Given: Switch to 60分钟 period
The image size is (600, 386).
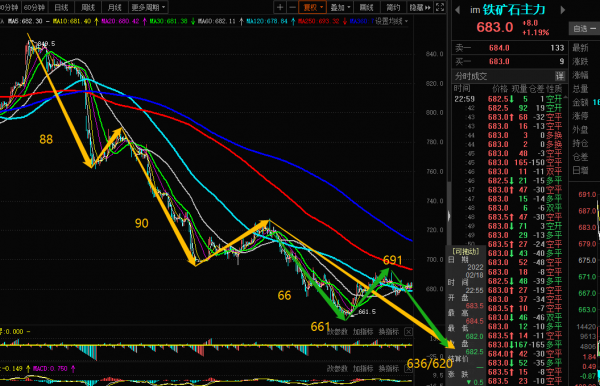Looking at the screenshot, I should click(x=34, y=7).
